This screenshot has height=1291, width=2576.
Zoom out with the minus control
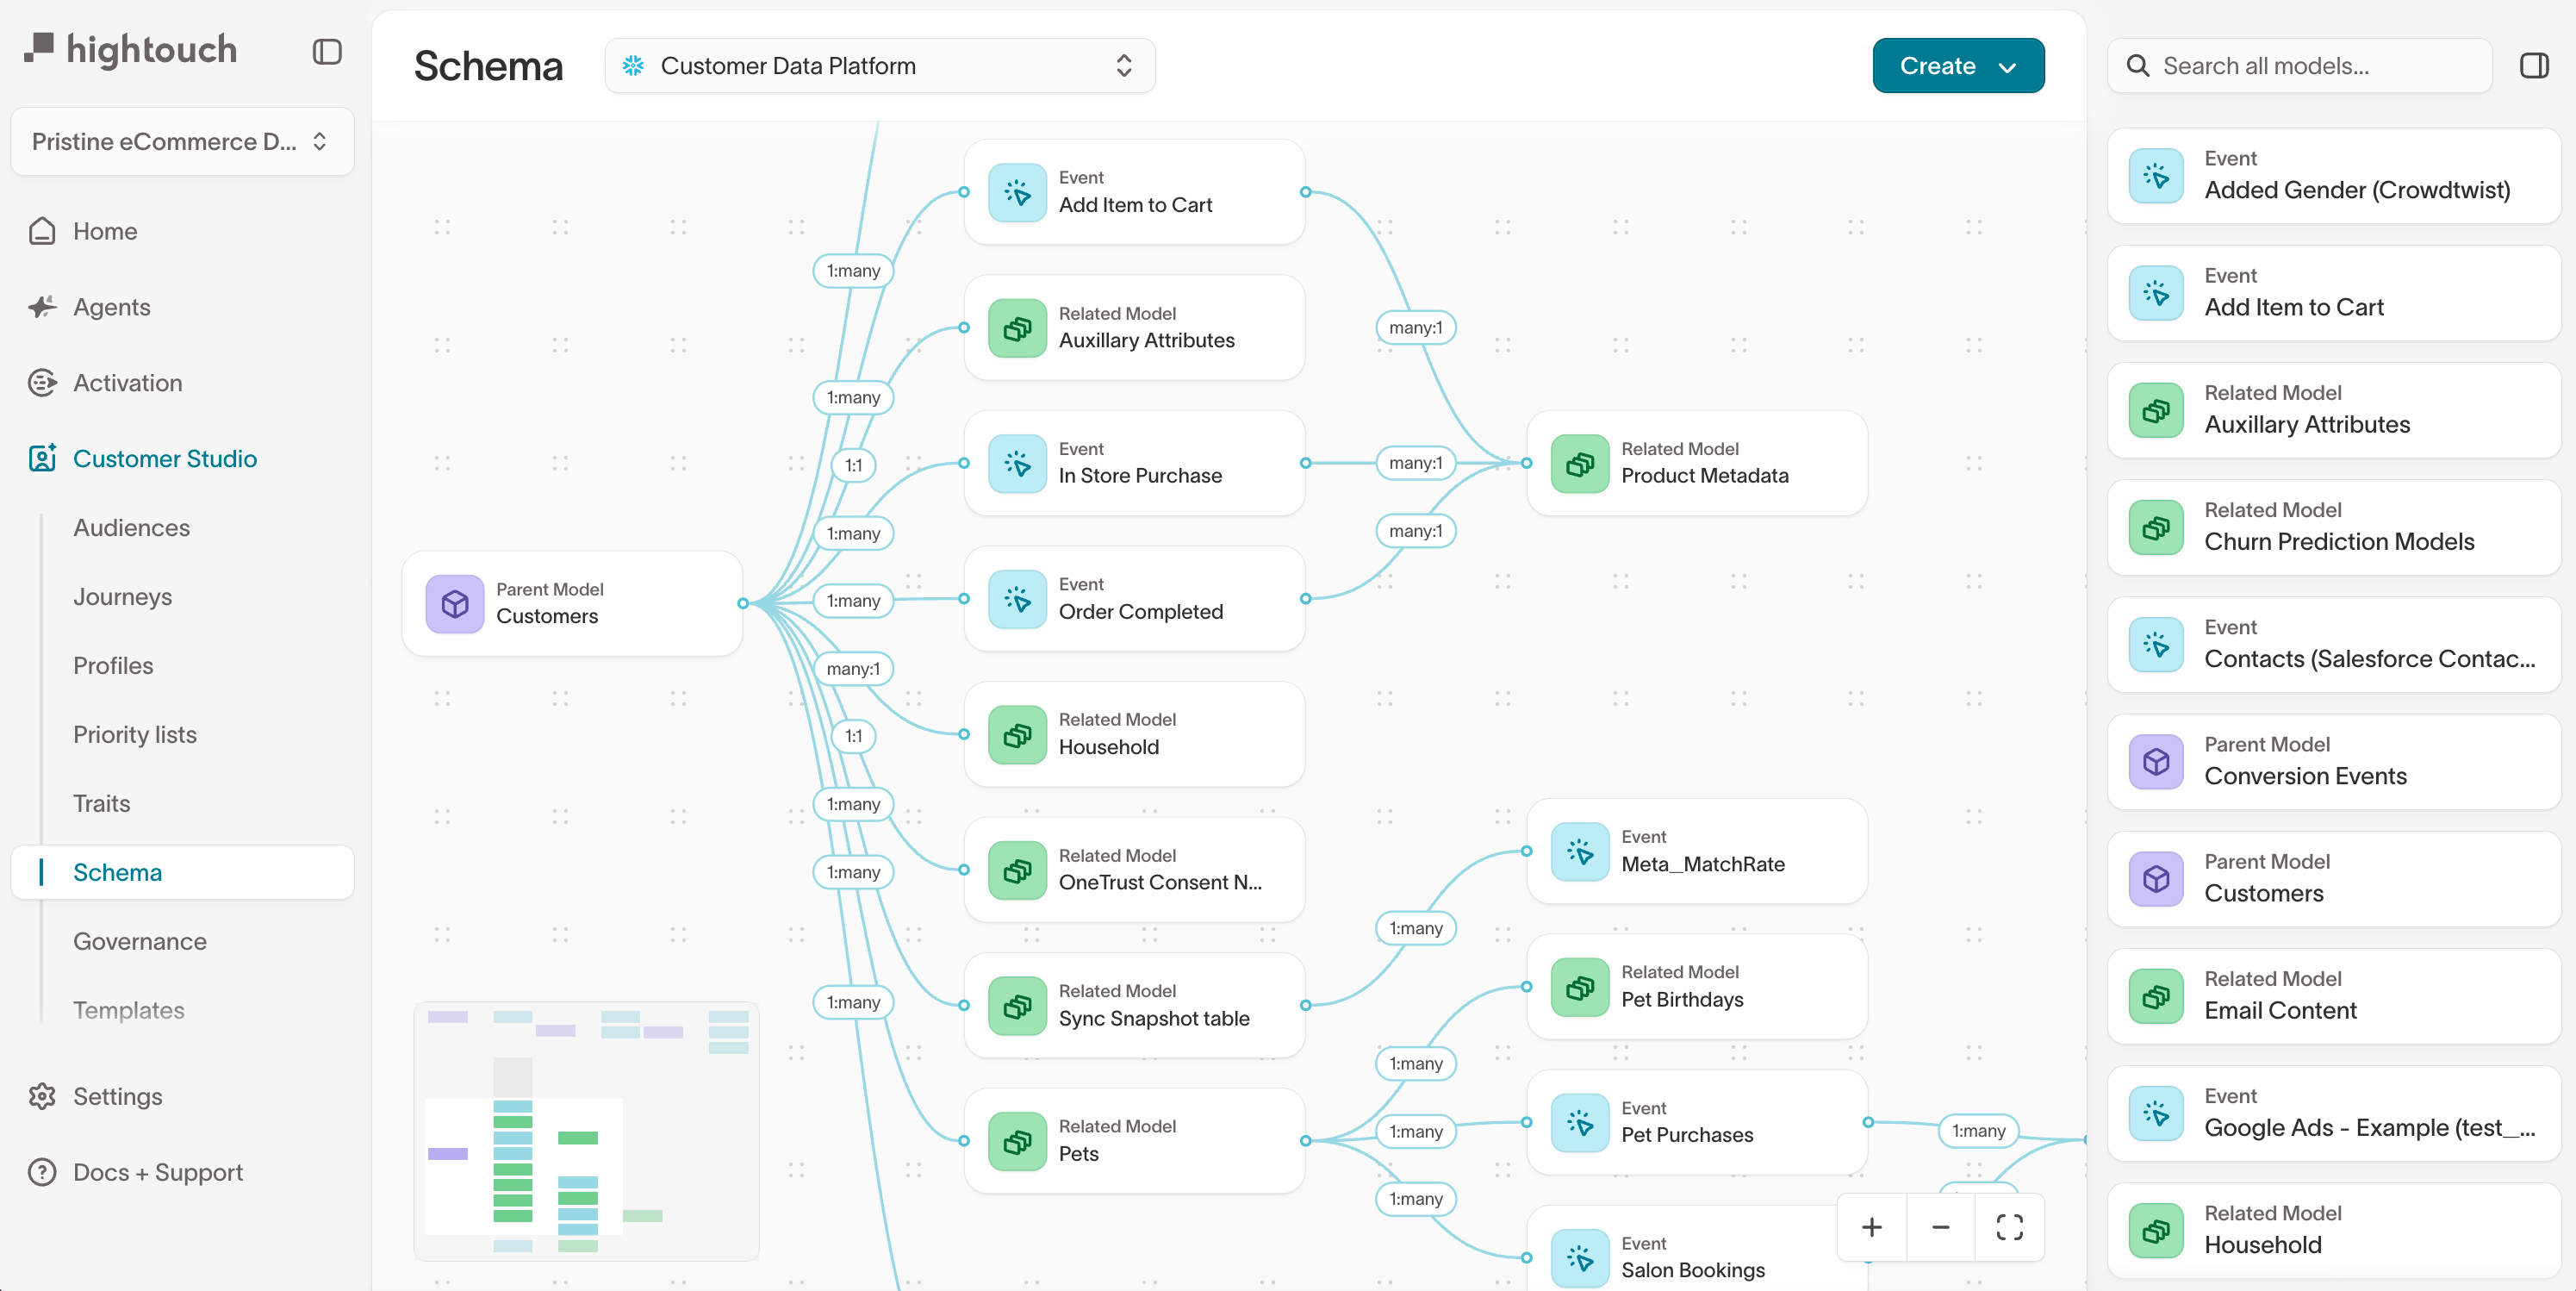tap(1941, 1227)
